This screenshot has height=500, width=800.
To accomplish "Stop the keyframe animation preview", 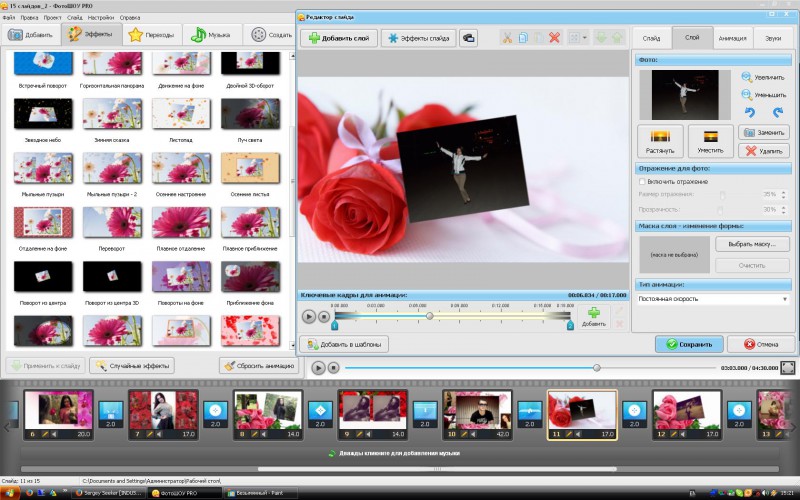I will click(x=323, y=317).
